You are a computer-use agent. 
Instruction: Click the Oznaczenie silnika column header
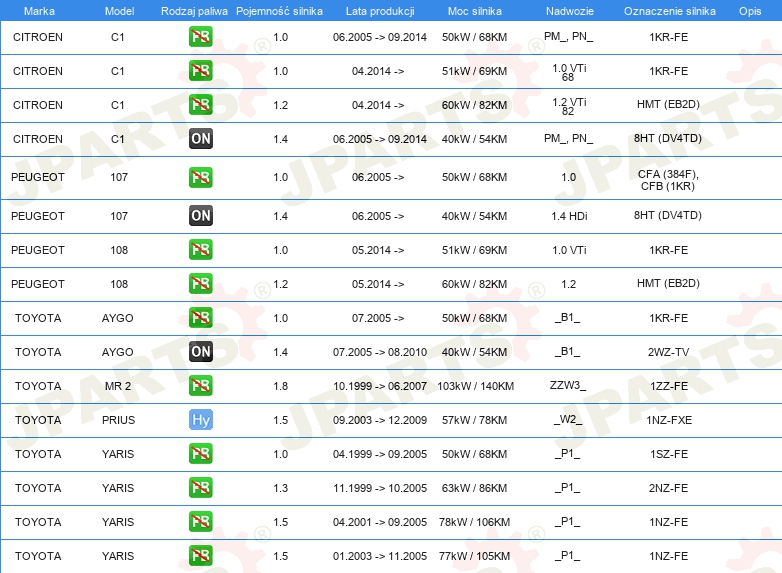click(669, 11)
